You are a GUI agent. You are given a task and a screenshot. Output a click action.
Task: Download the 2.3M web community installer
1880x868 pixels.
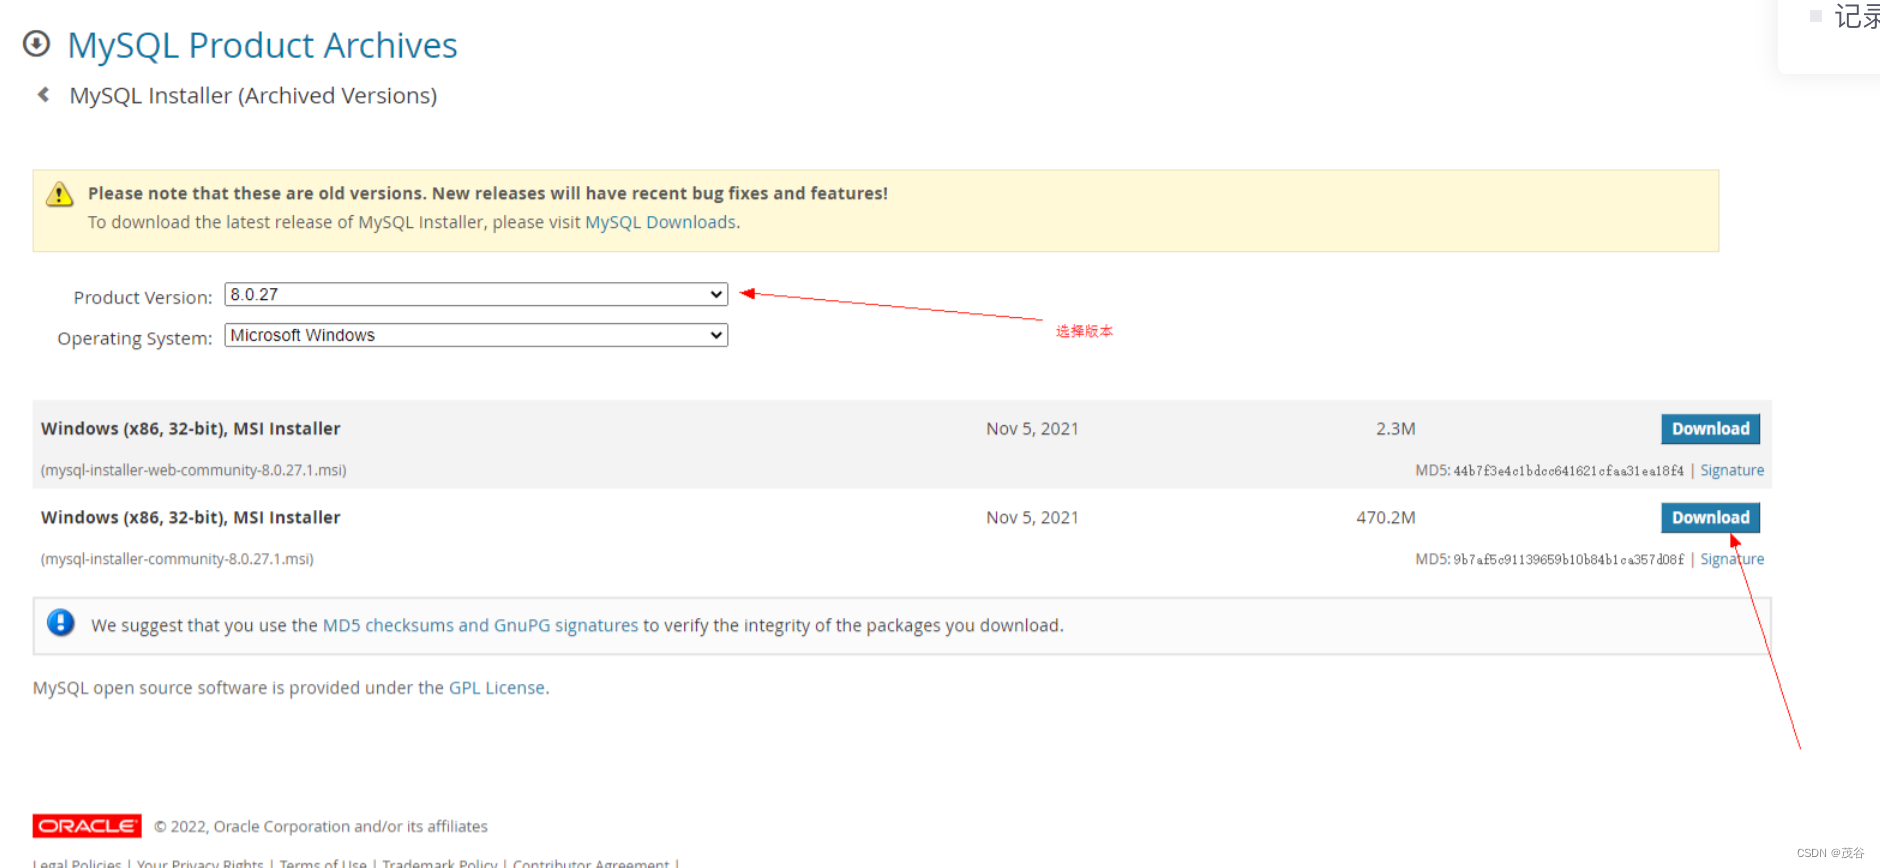tap(1710, 429)
